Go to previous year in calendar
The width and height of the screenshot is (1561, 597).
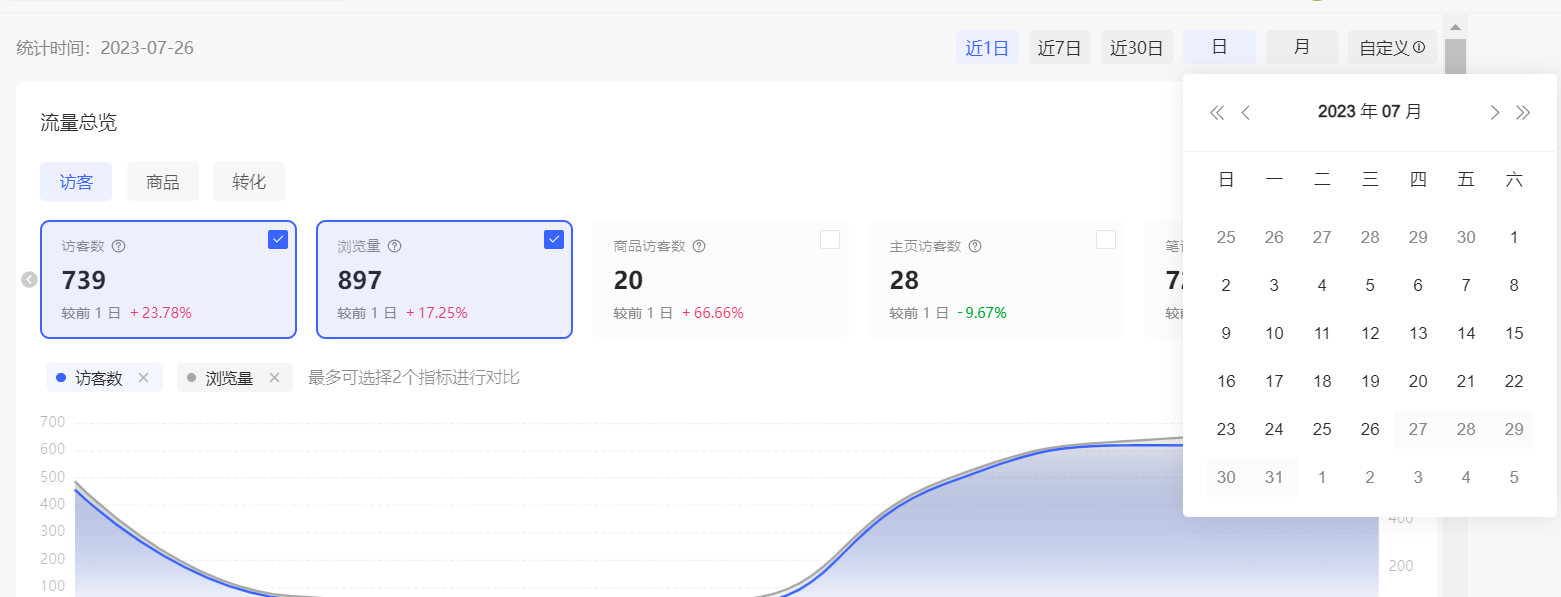1216,112
